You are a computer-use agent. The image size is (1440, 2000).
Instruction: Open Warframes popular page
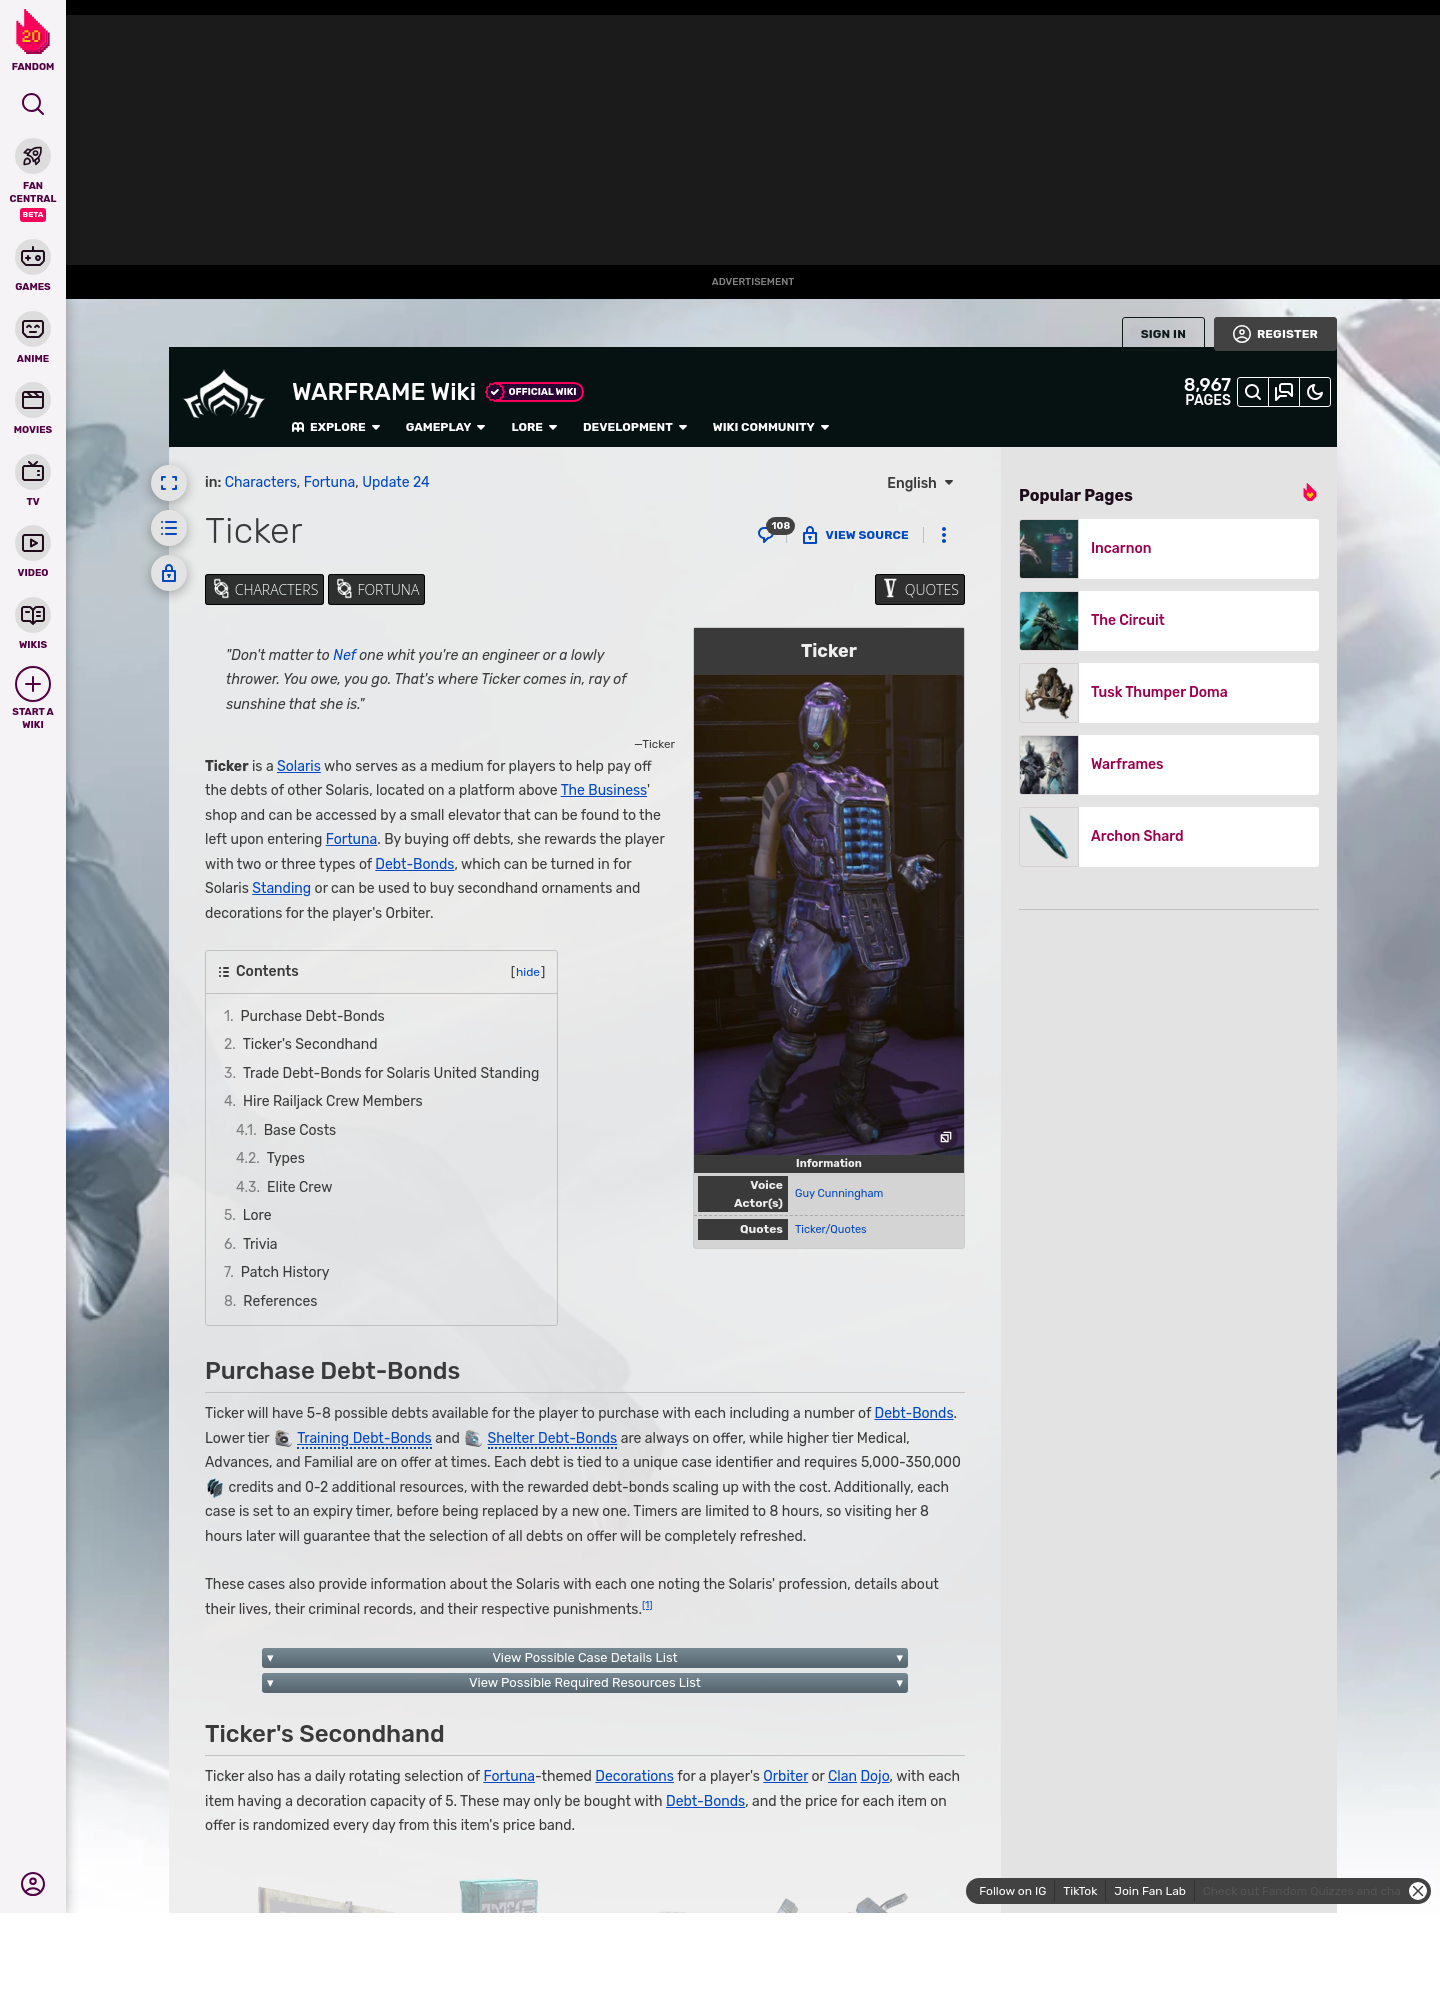coord(1169,765)
